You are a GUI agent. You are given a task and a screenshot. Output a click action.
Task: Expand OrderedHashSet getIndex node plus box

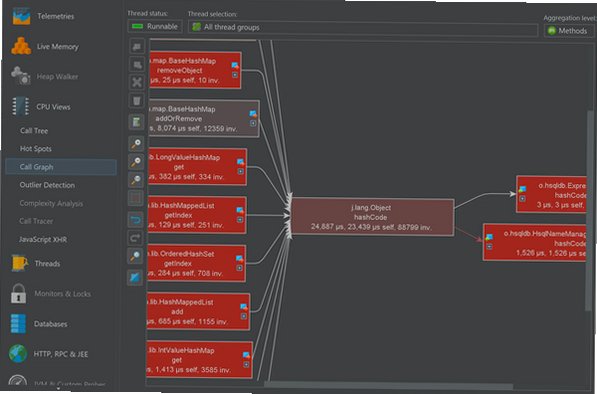[239, 268]
